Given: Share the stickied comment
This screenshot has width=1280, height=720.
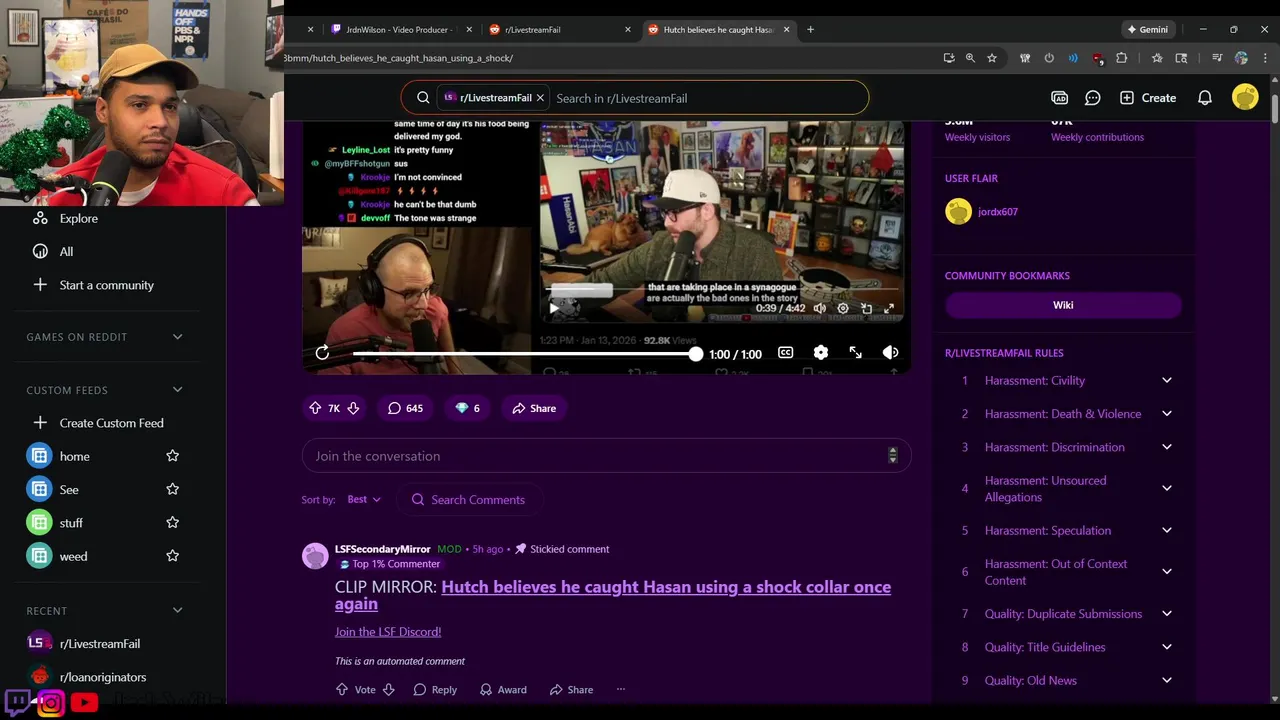Looking at the screenshot, I should (x=570, y=690).
